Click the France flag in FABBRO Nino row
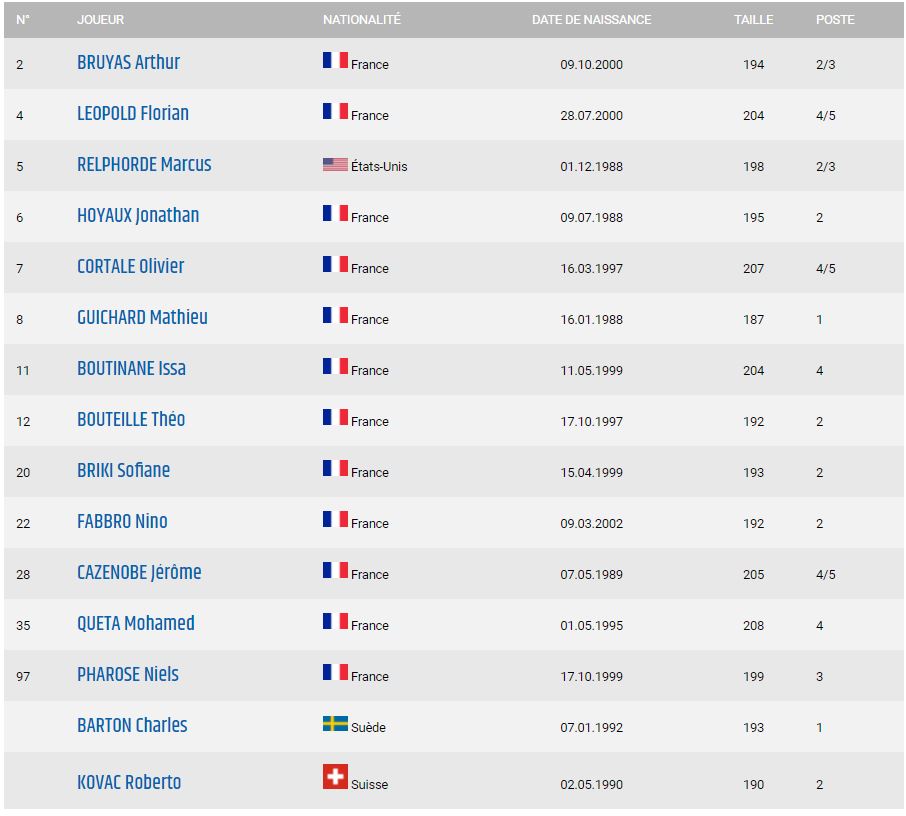This screenshot has width=906, height=816. click(x=335, y=519)
